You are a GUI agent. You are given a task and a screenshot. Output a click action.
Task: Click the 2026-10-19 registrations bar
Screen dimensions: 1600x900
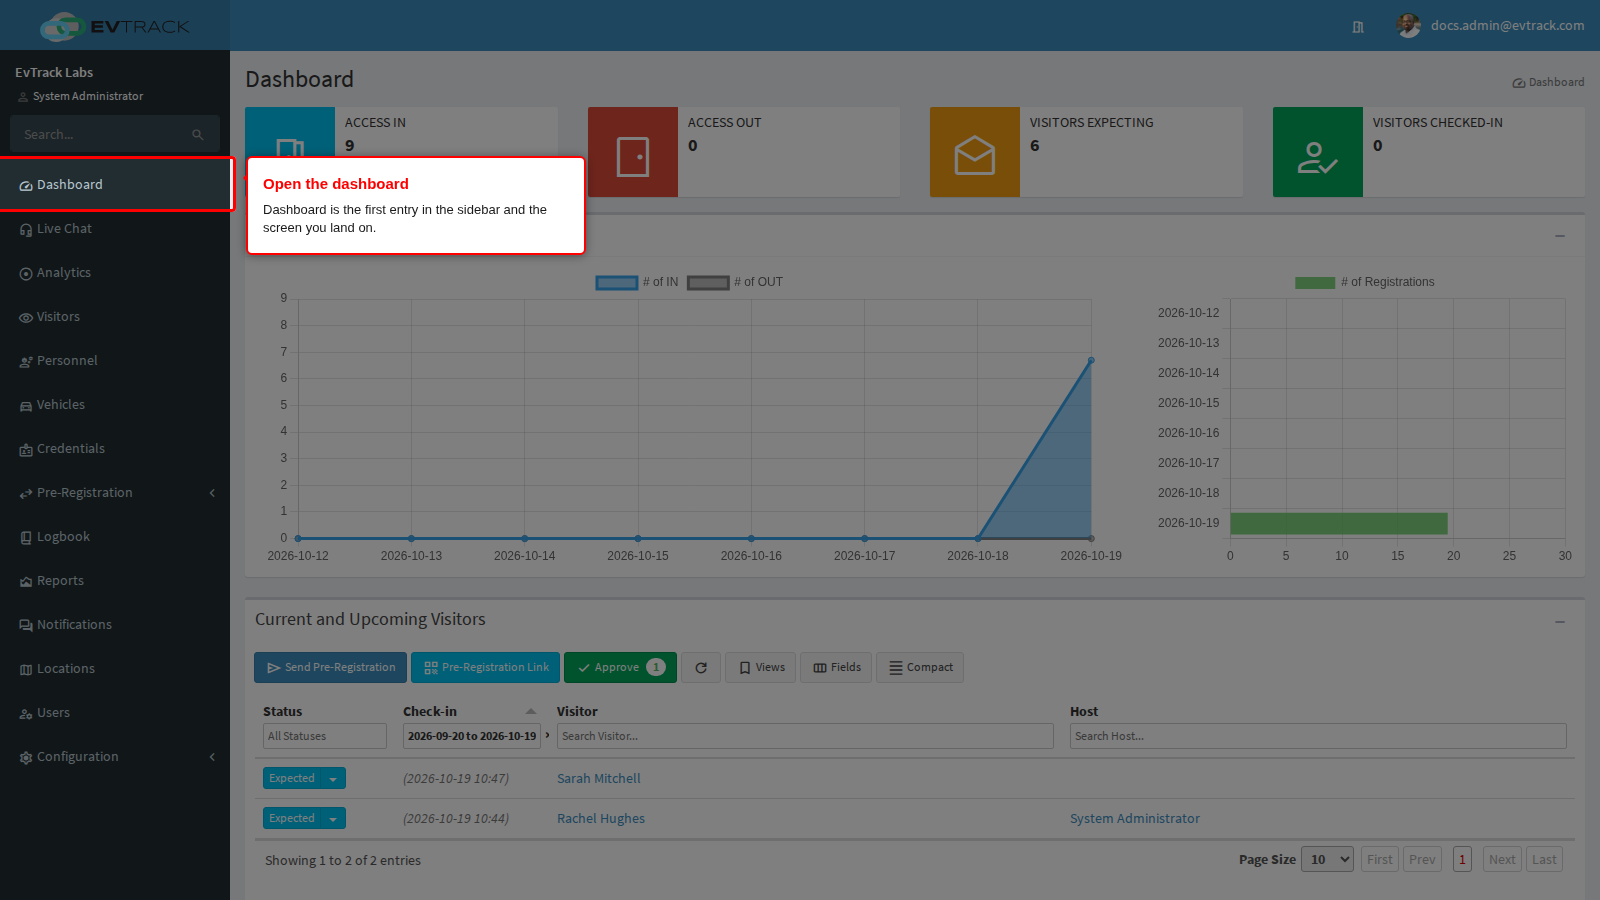point(1339,523)
